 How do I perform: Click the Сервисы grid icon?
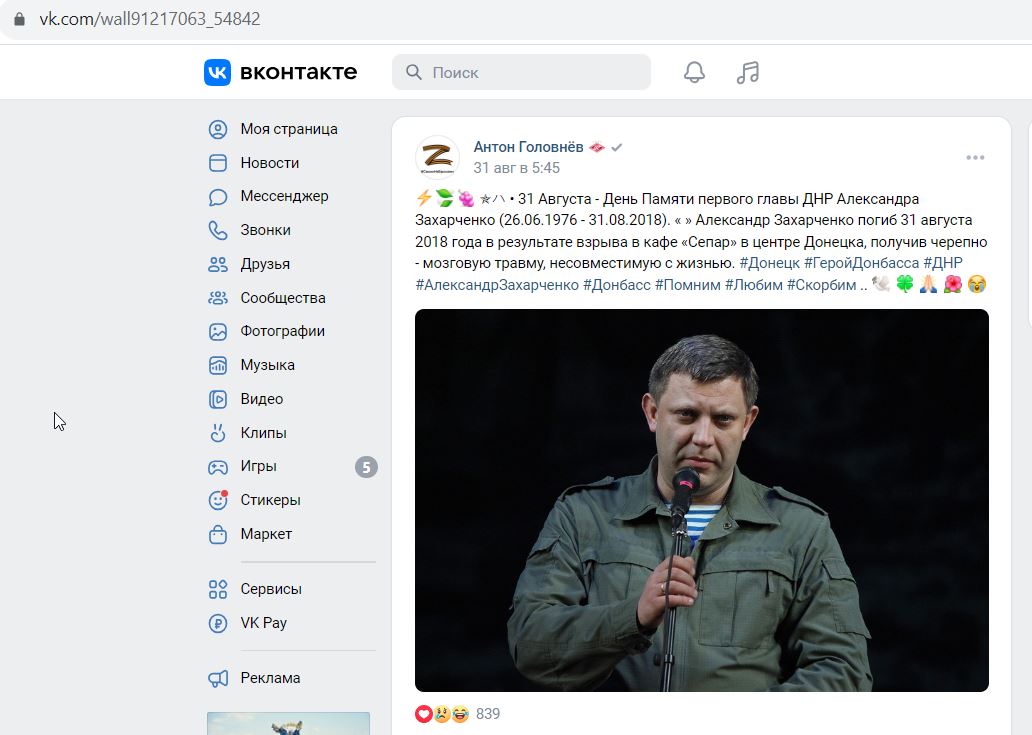(218, 589)
